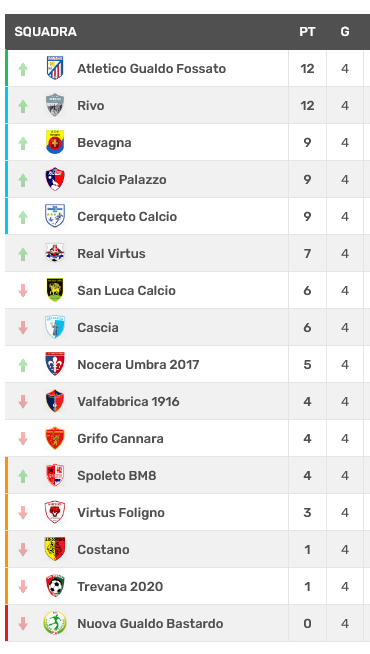Click the Nuova Gualdo Bastardo round logo

pos(55,623)
